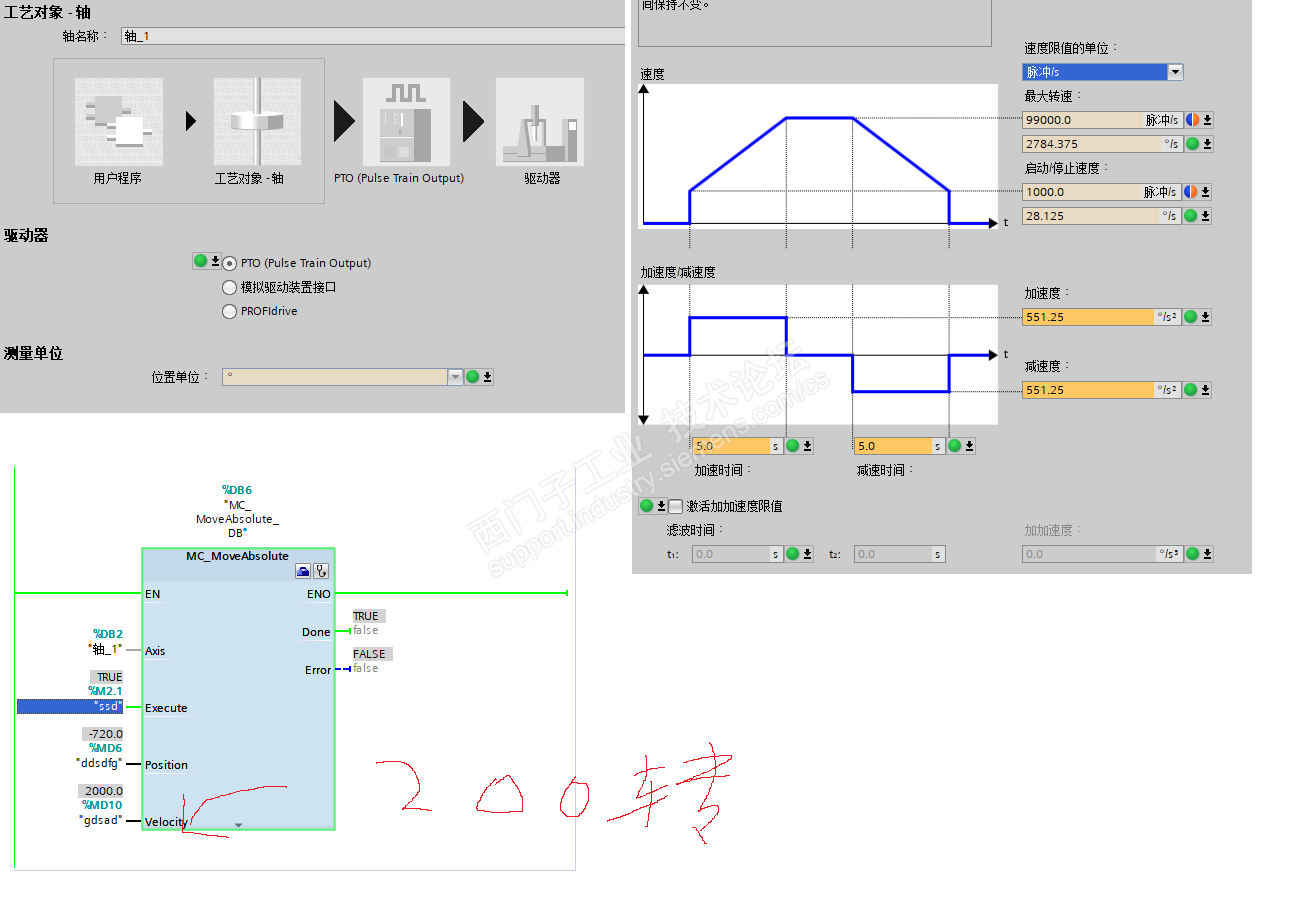Open diagnostics stethoscope icon on MC_MoveAbsolute block
Screen dimensions: 1297x916
coord(321,571)
